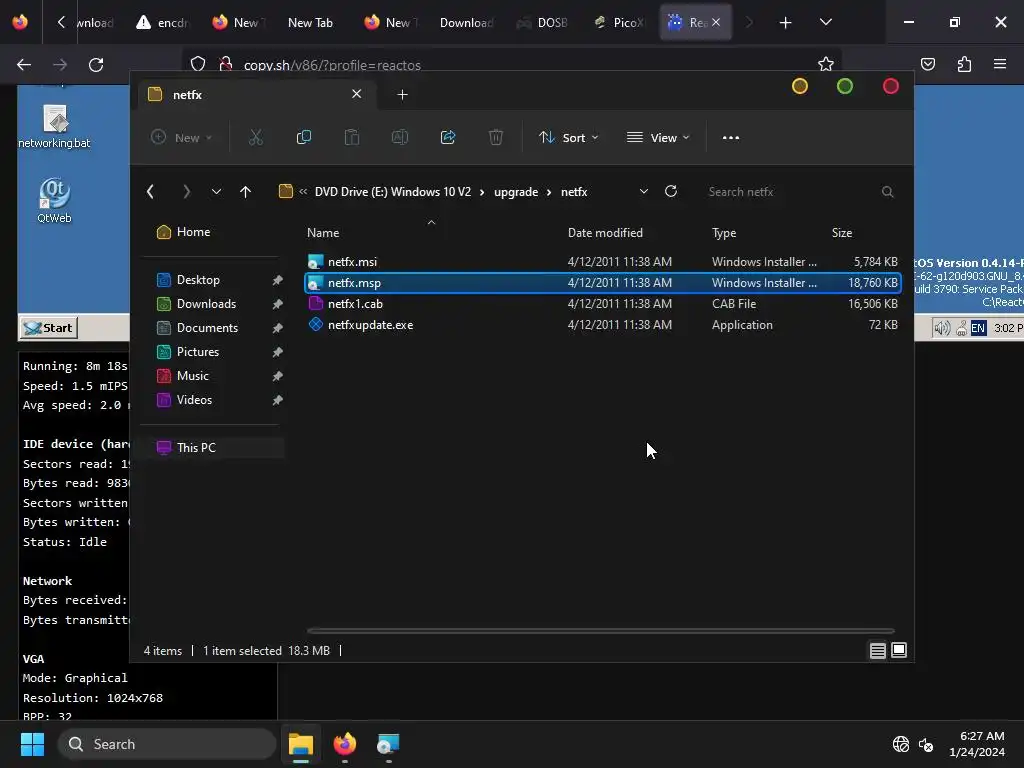1024x768 pixels.
Task: Open the View dropdown menu
Action: coord(658,138)
